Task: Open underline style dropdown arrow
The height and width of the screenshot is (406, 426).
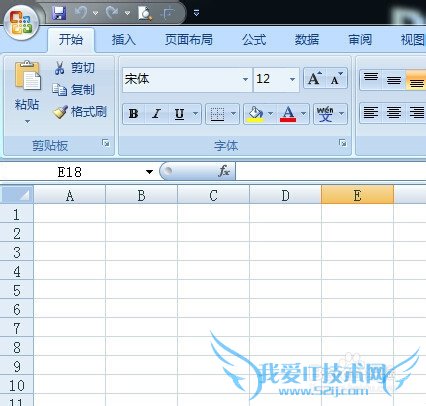Action: pyautogui.click(x=196, y=114)
